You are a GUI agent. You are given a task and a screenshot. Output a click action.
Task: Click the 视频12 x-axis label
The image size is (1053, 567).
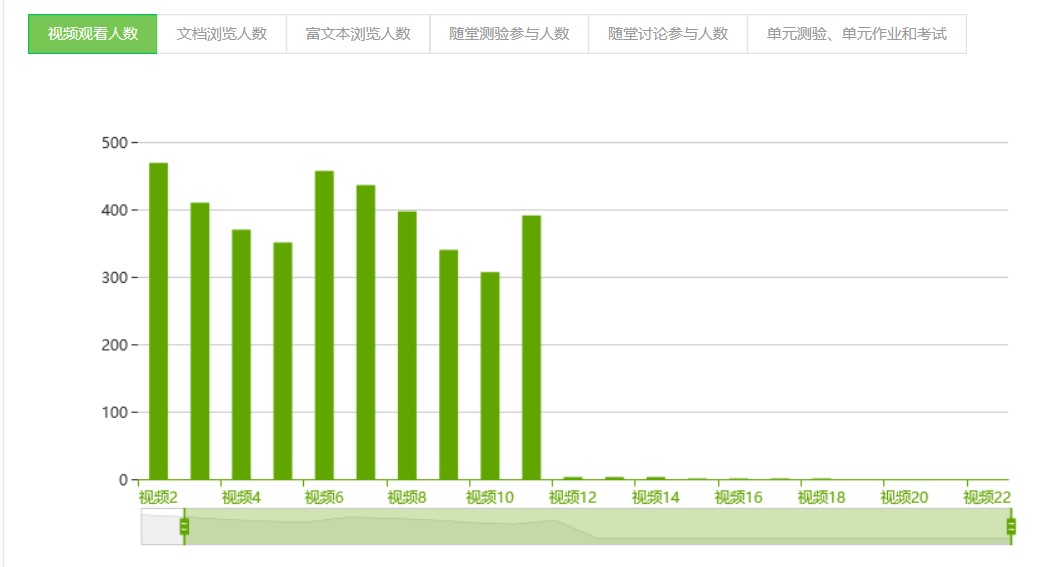click(573, 498)
